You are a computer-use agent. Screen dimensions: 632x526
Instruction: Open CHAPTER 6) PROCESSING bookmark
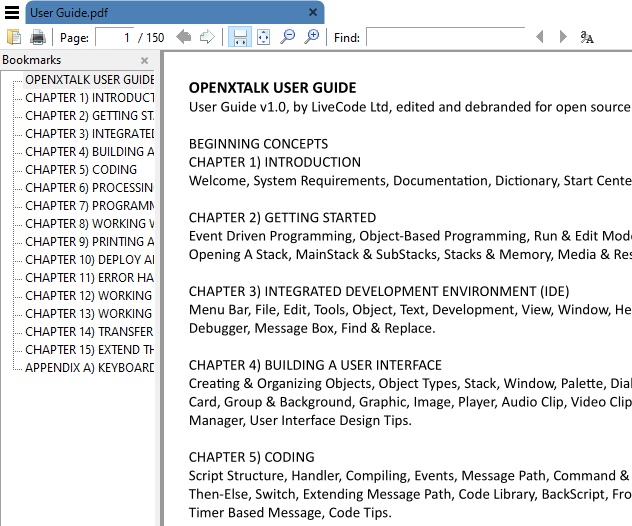[x=89, y=187]
